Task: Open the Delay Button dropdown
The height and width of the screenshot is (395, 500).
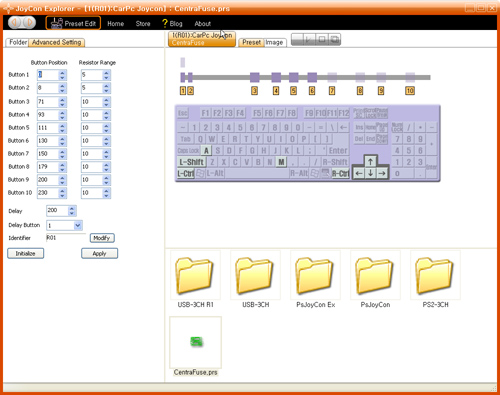Action: tap(78, 225)
